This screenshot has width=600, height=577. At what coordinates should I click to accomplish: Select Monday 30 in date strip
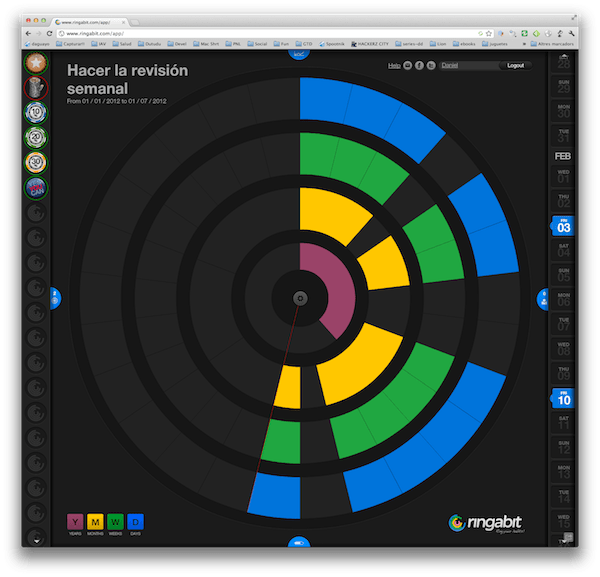click(x=563, y=111)
